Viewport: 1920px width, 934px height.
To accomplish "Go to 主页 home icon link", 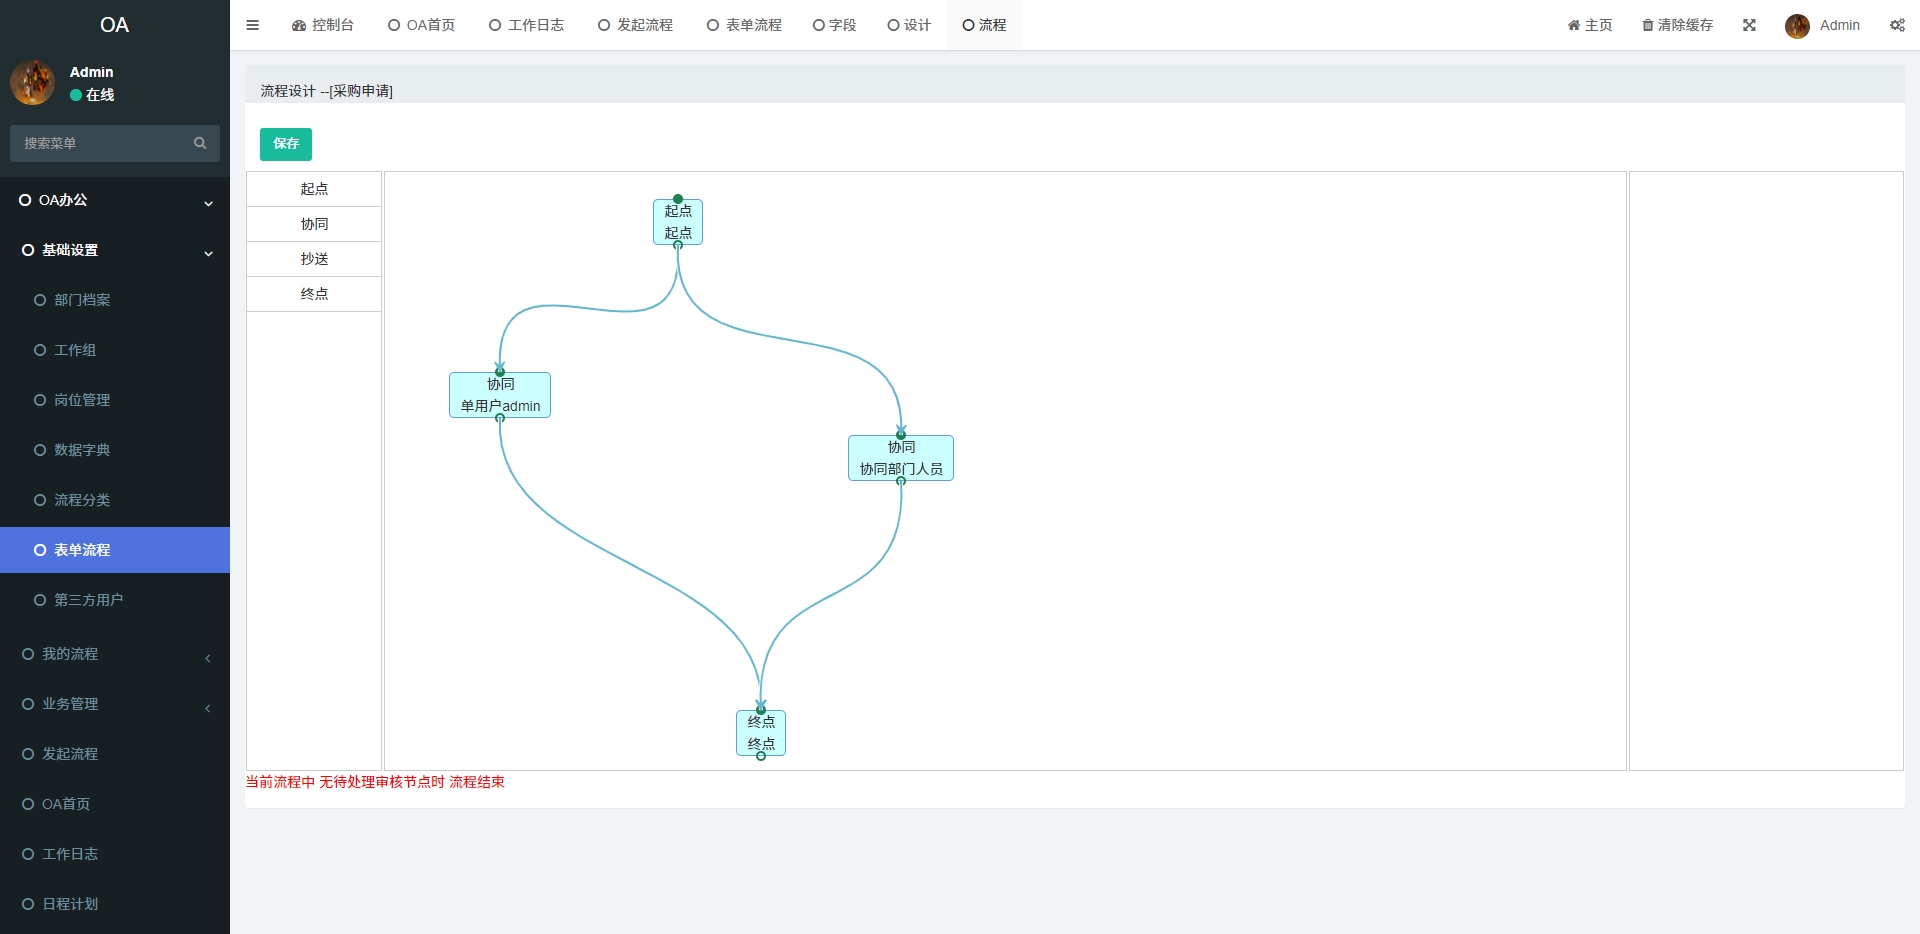I will click(x=1589, y=25).
